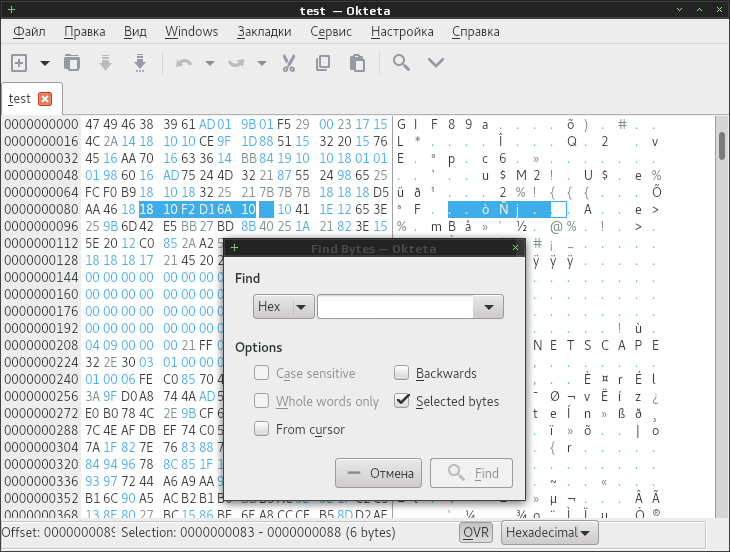This screenshot has width=730, height=552.
Task: Open the New document dropdown arrow
Action: pos(45,63)
